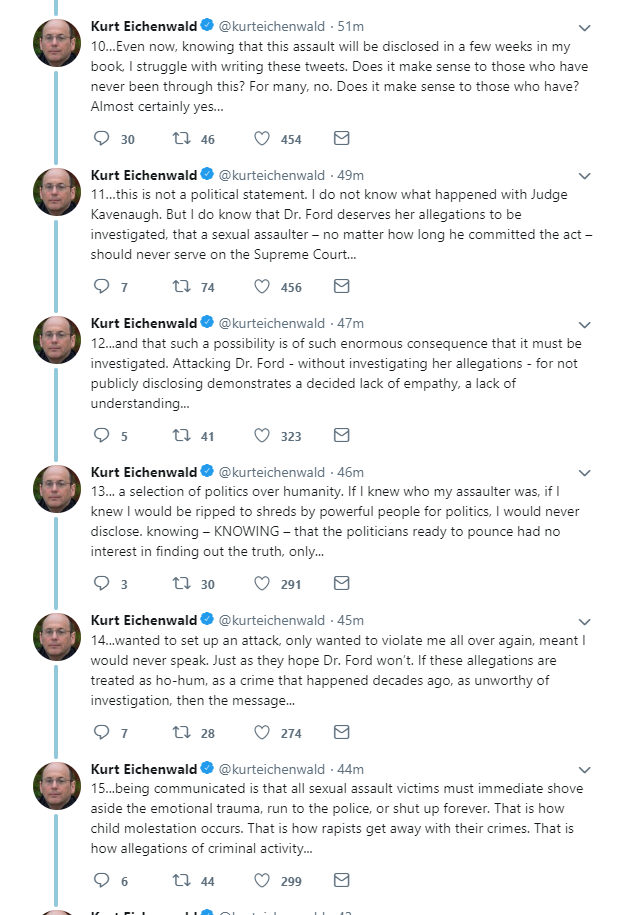Open @kurteichenwald handle on tweet 13
Viewport: 630px width, 915px height.
coord(271,472)
